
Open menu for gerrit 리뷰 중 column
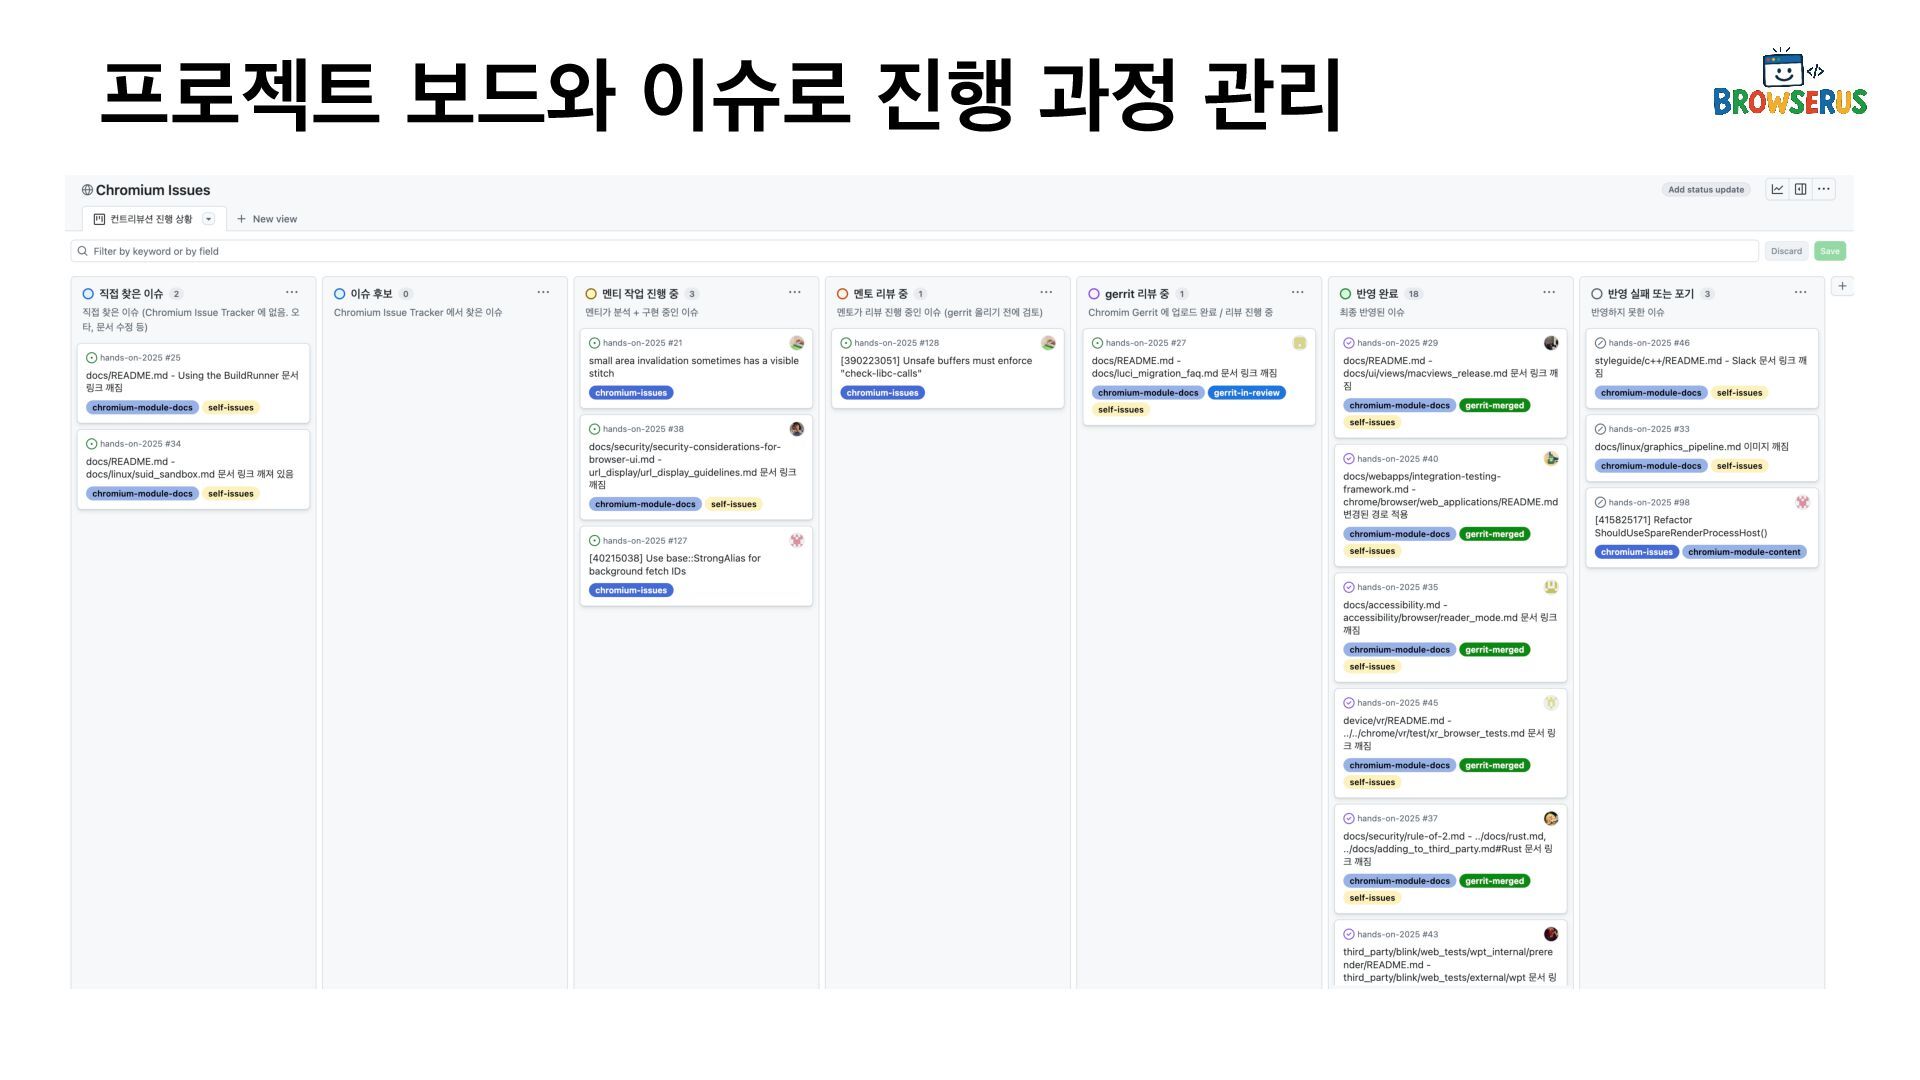[1297, 293]
